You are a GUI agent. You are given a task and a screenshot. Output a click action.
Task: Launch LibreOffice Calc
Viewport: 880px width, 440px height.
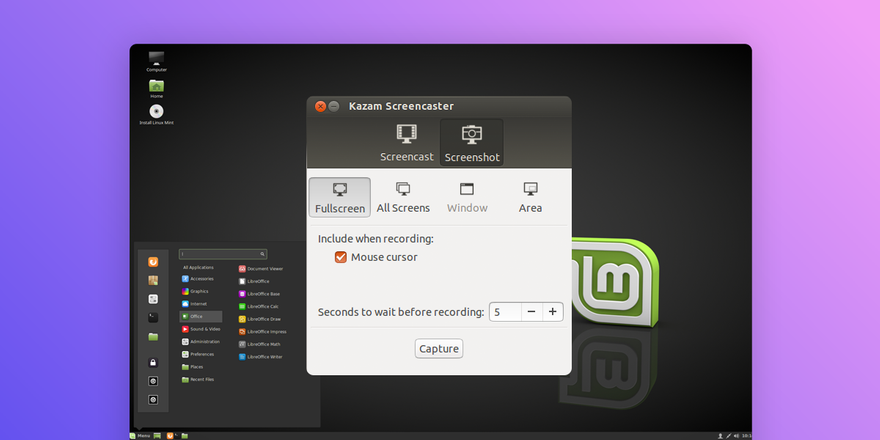(x=259, y=306)
